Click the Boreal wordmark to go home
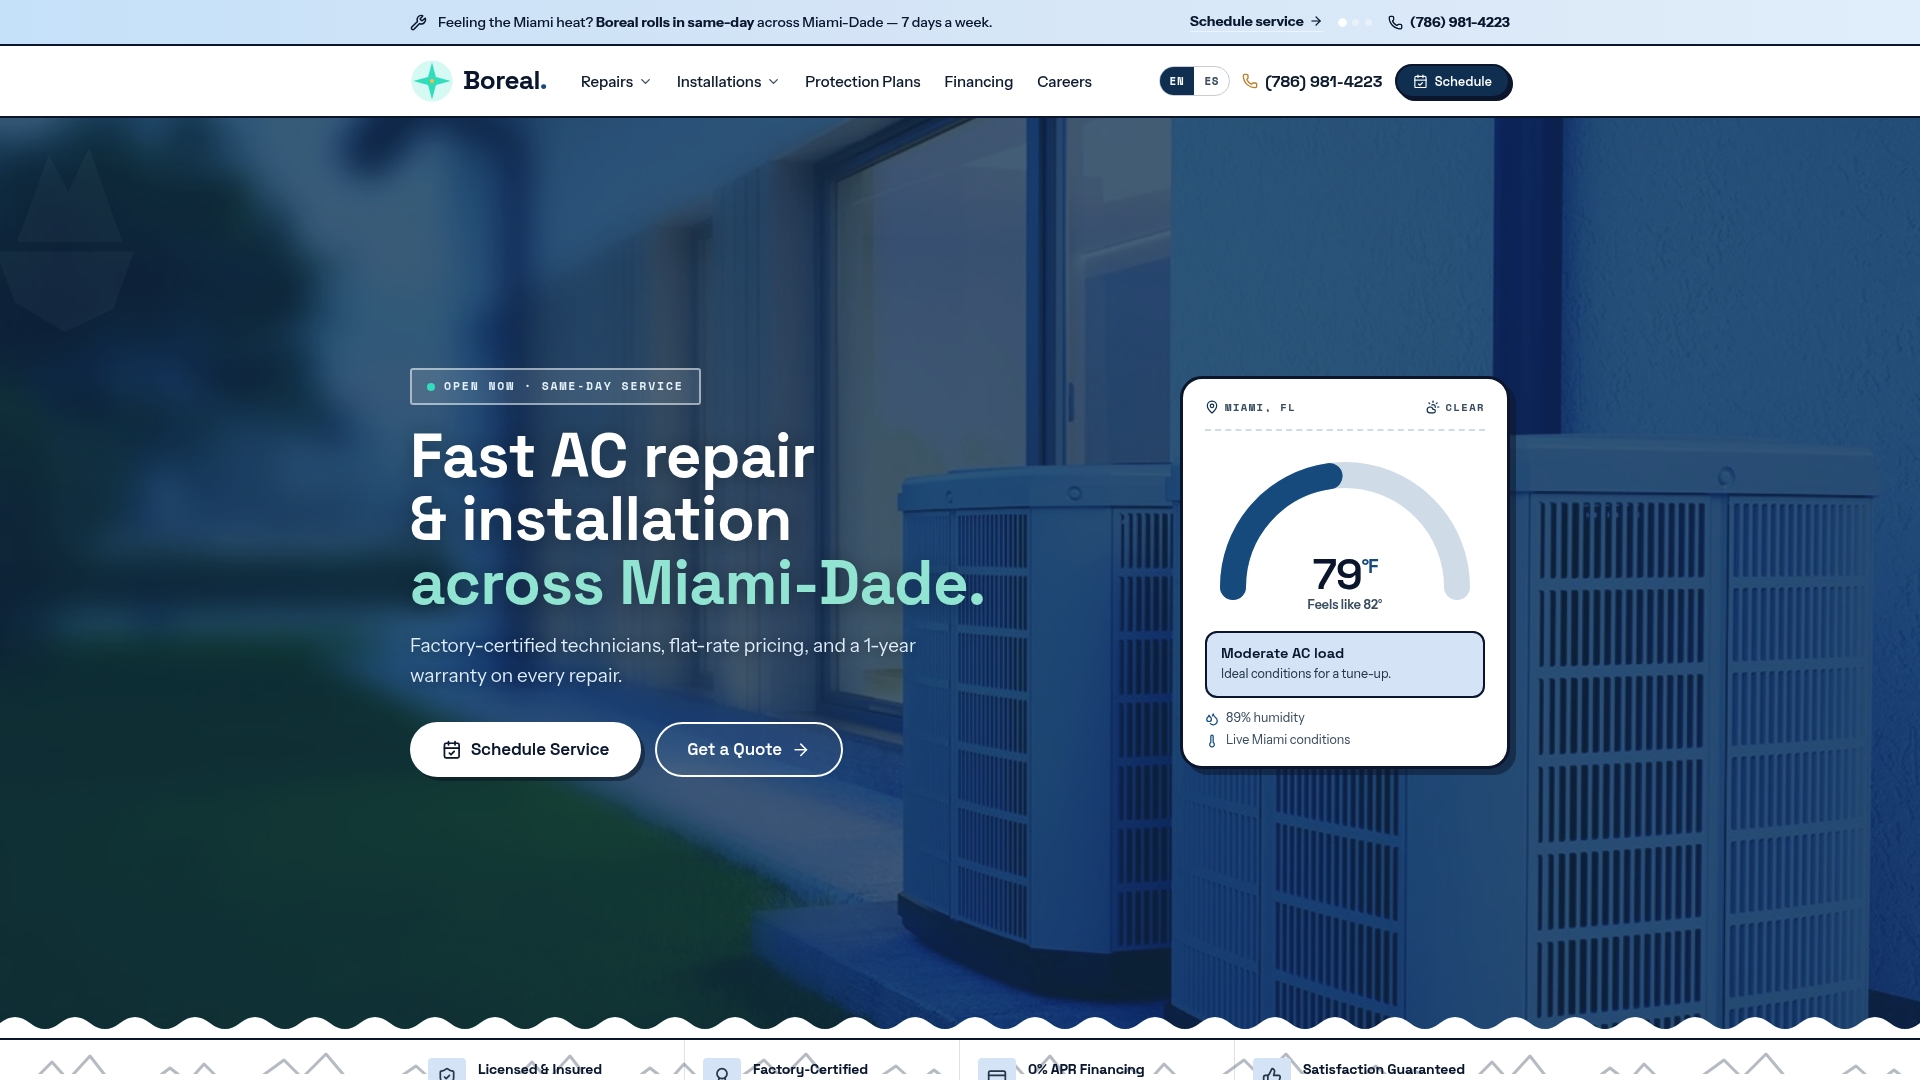 [505, 81]
